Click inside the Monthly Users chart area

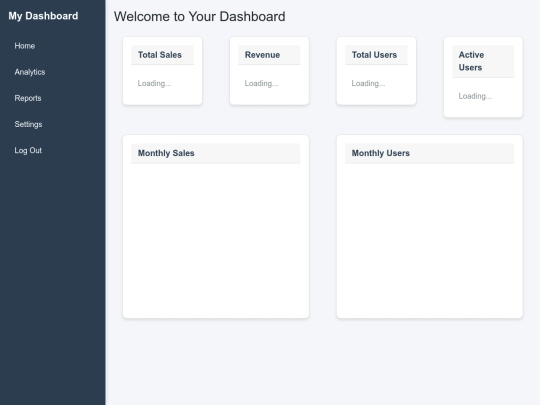coord(429,238)
